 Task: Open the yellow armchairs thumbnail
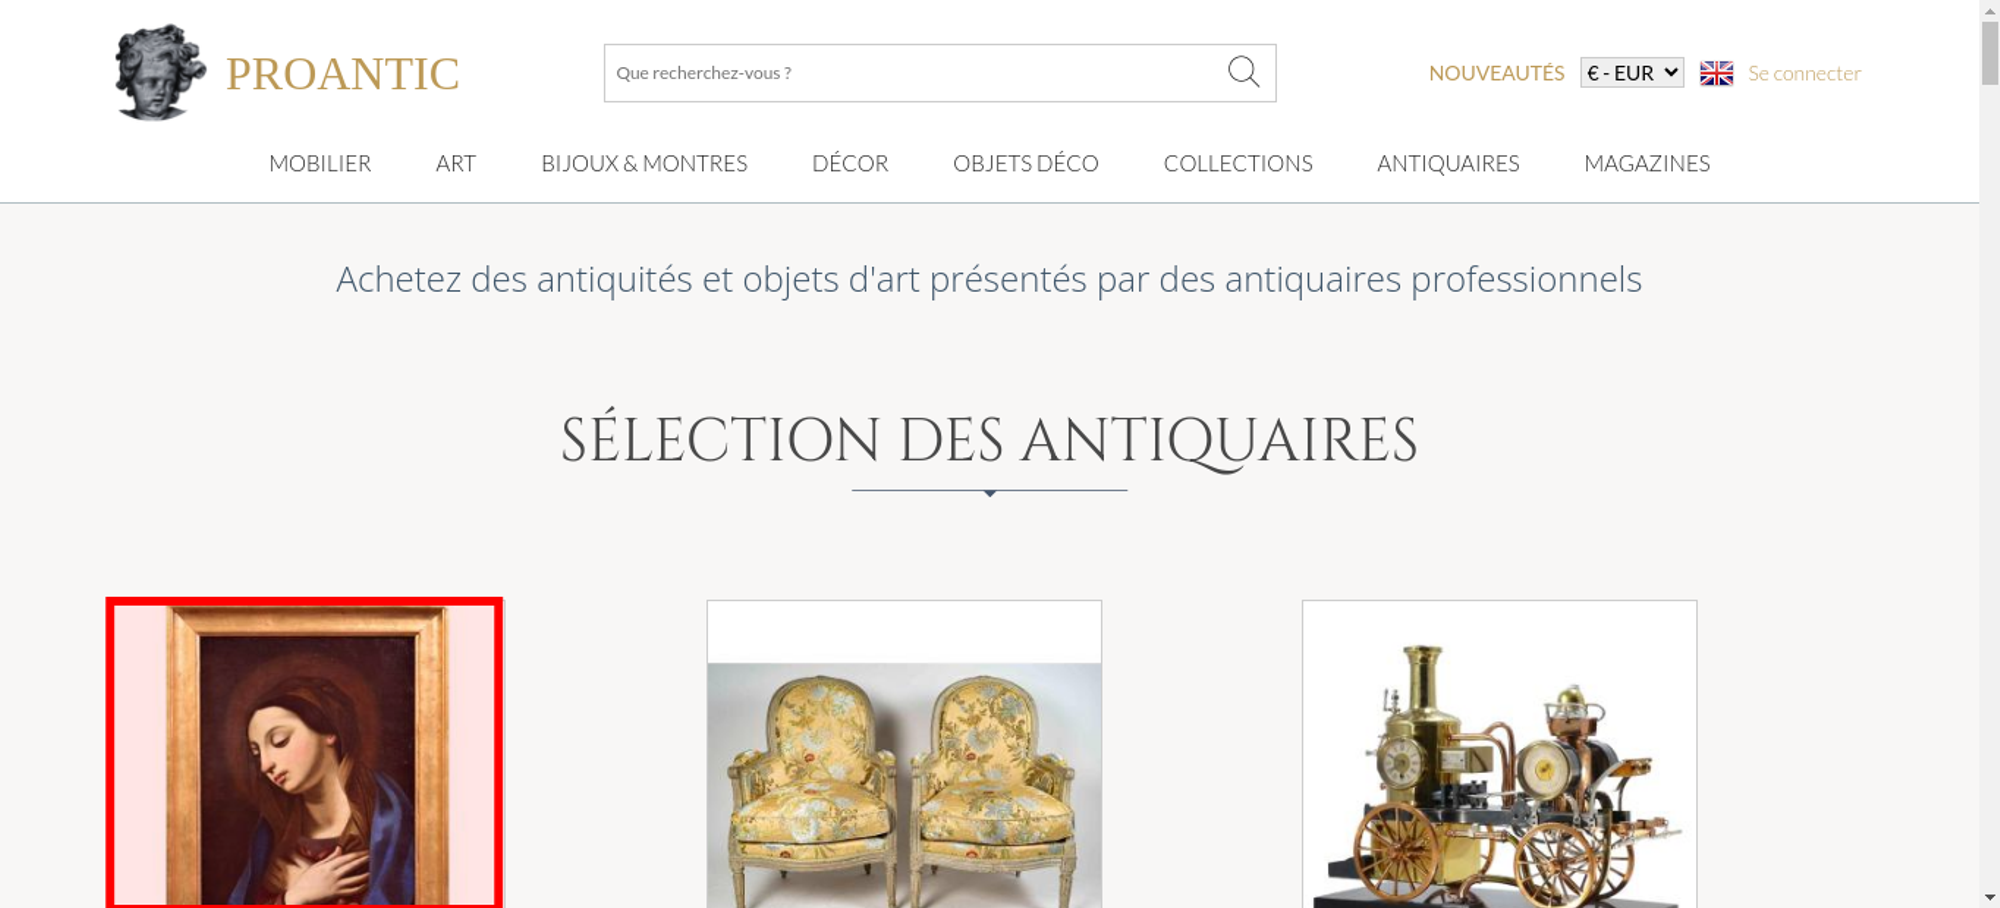click(904, 754)
